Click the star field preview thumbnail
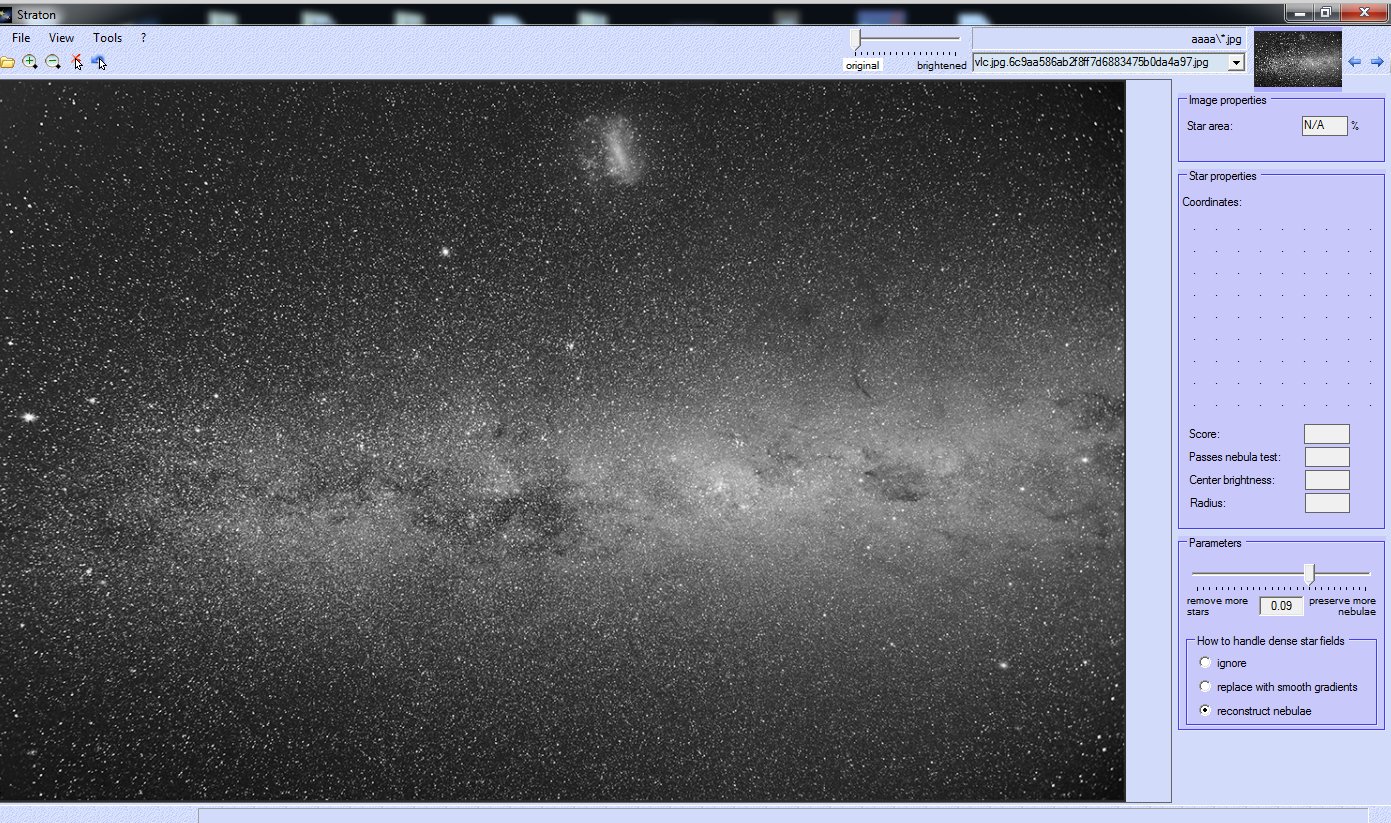Viewport: 1391px width, 823px height. coord(1298,60)
